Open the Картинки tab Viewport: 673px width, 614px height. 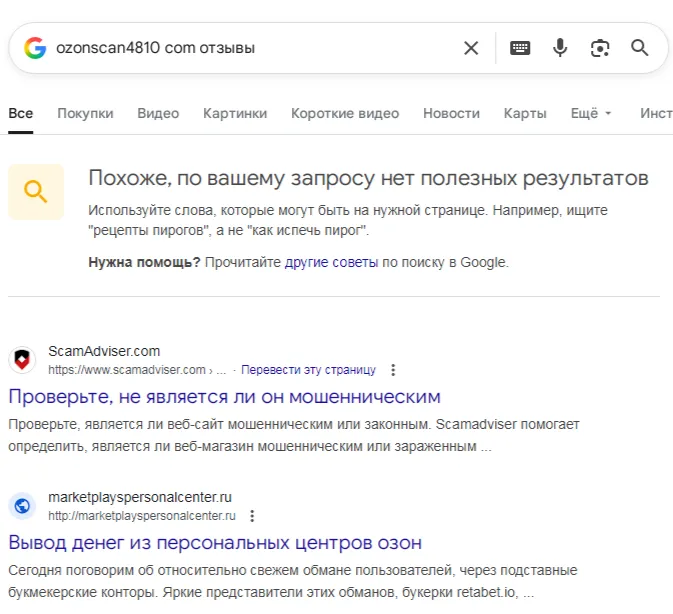[235, 113]
